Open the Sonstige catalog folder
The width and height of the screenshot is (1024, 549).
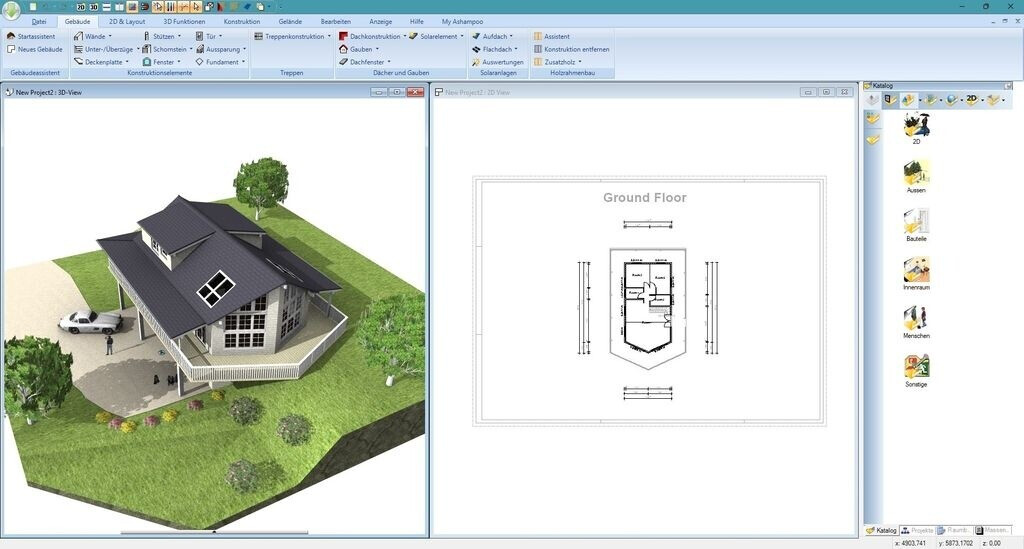(916, 367)
